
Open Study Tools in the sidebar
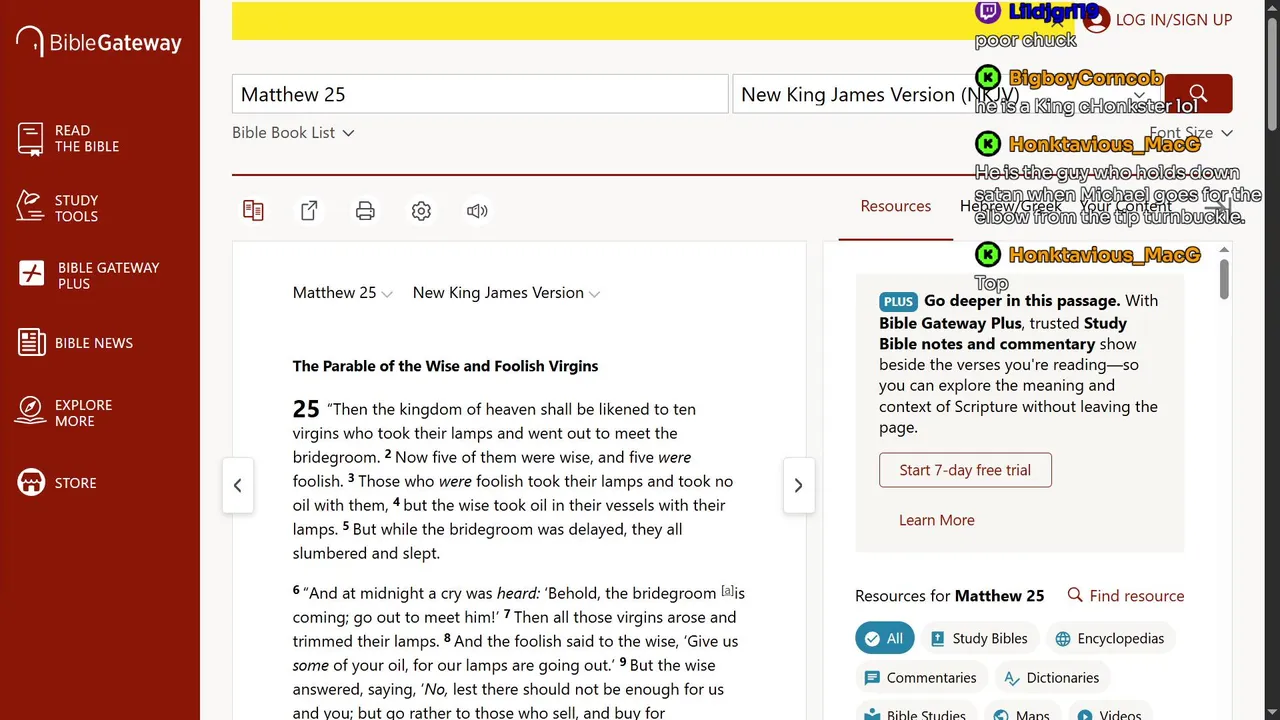click(58, 208)
